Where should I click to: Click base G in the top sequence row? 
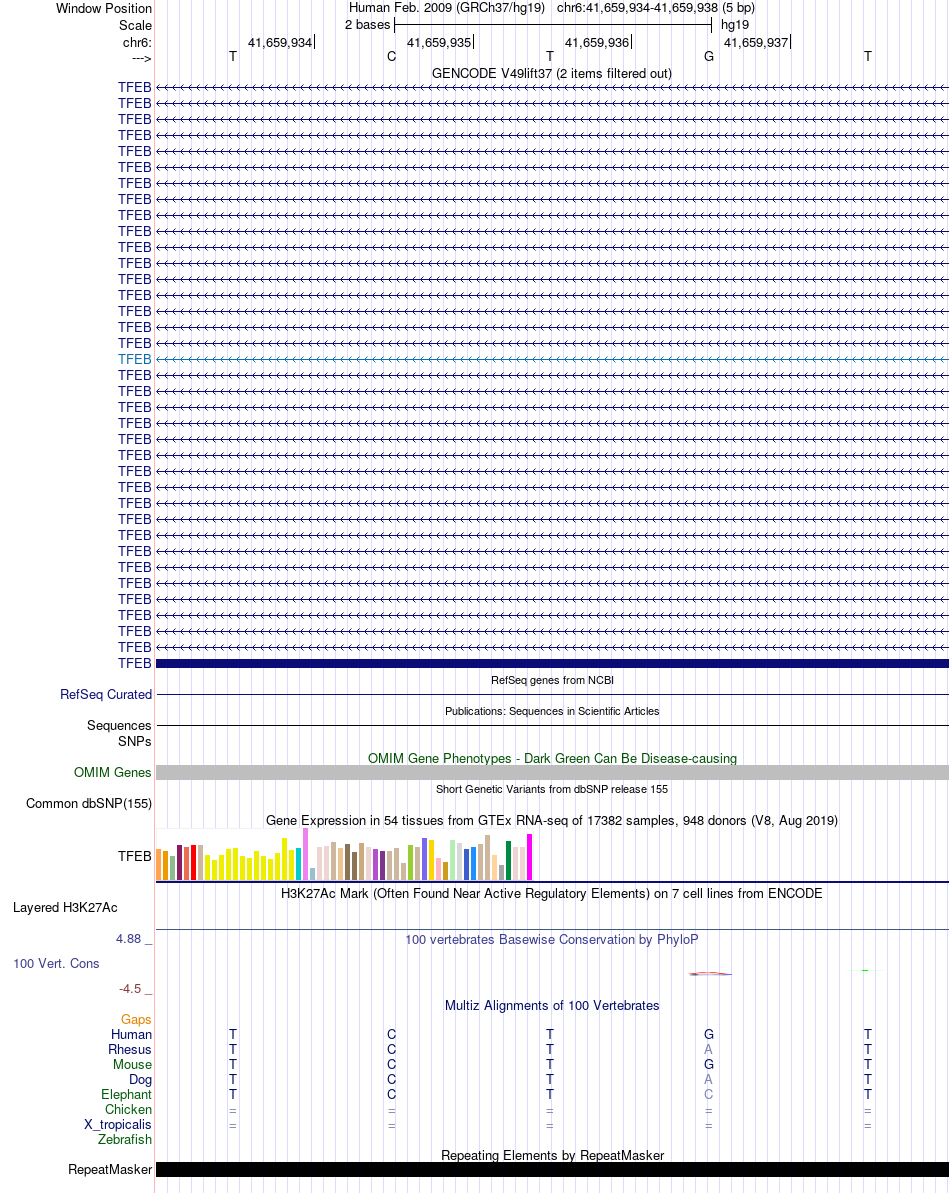click(709, 56)
